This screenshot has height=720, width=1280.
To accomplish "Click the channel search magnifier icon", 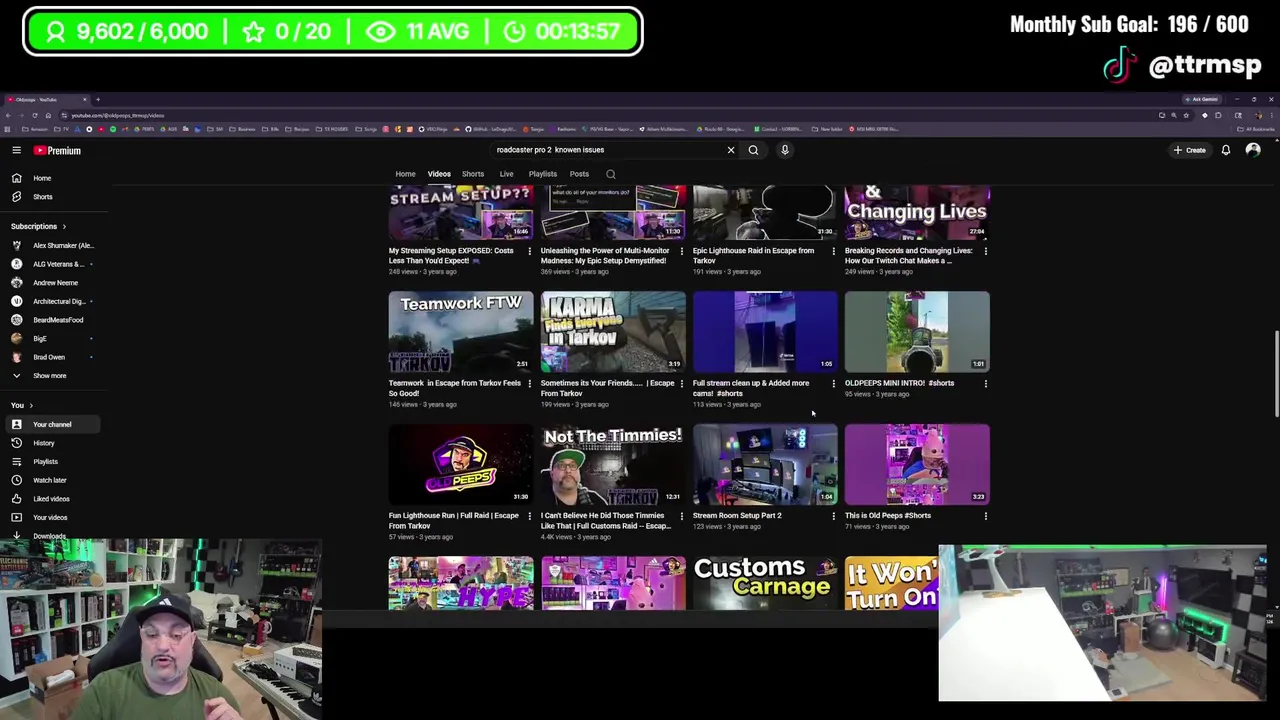I will [611, 174].
